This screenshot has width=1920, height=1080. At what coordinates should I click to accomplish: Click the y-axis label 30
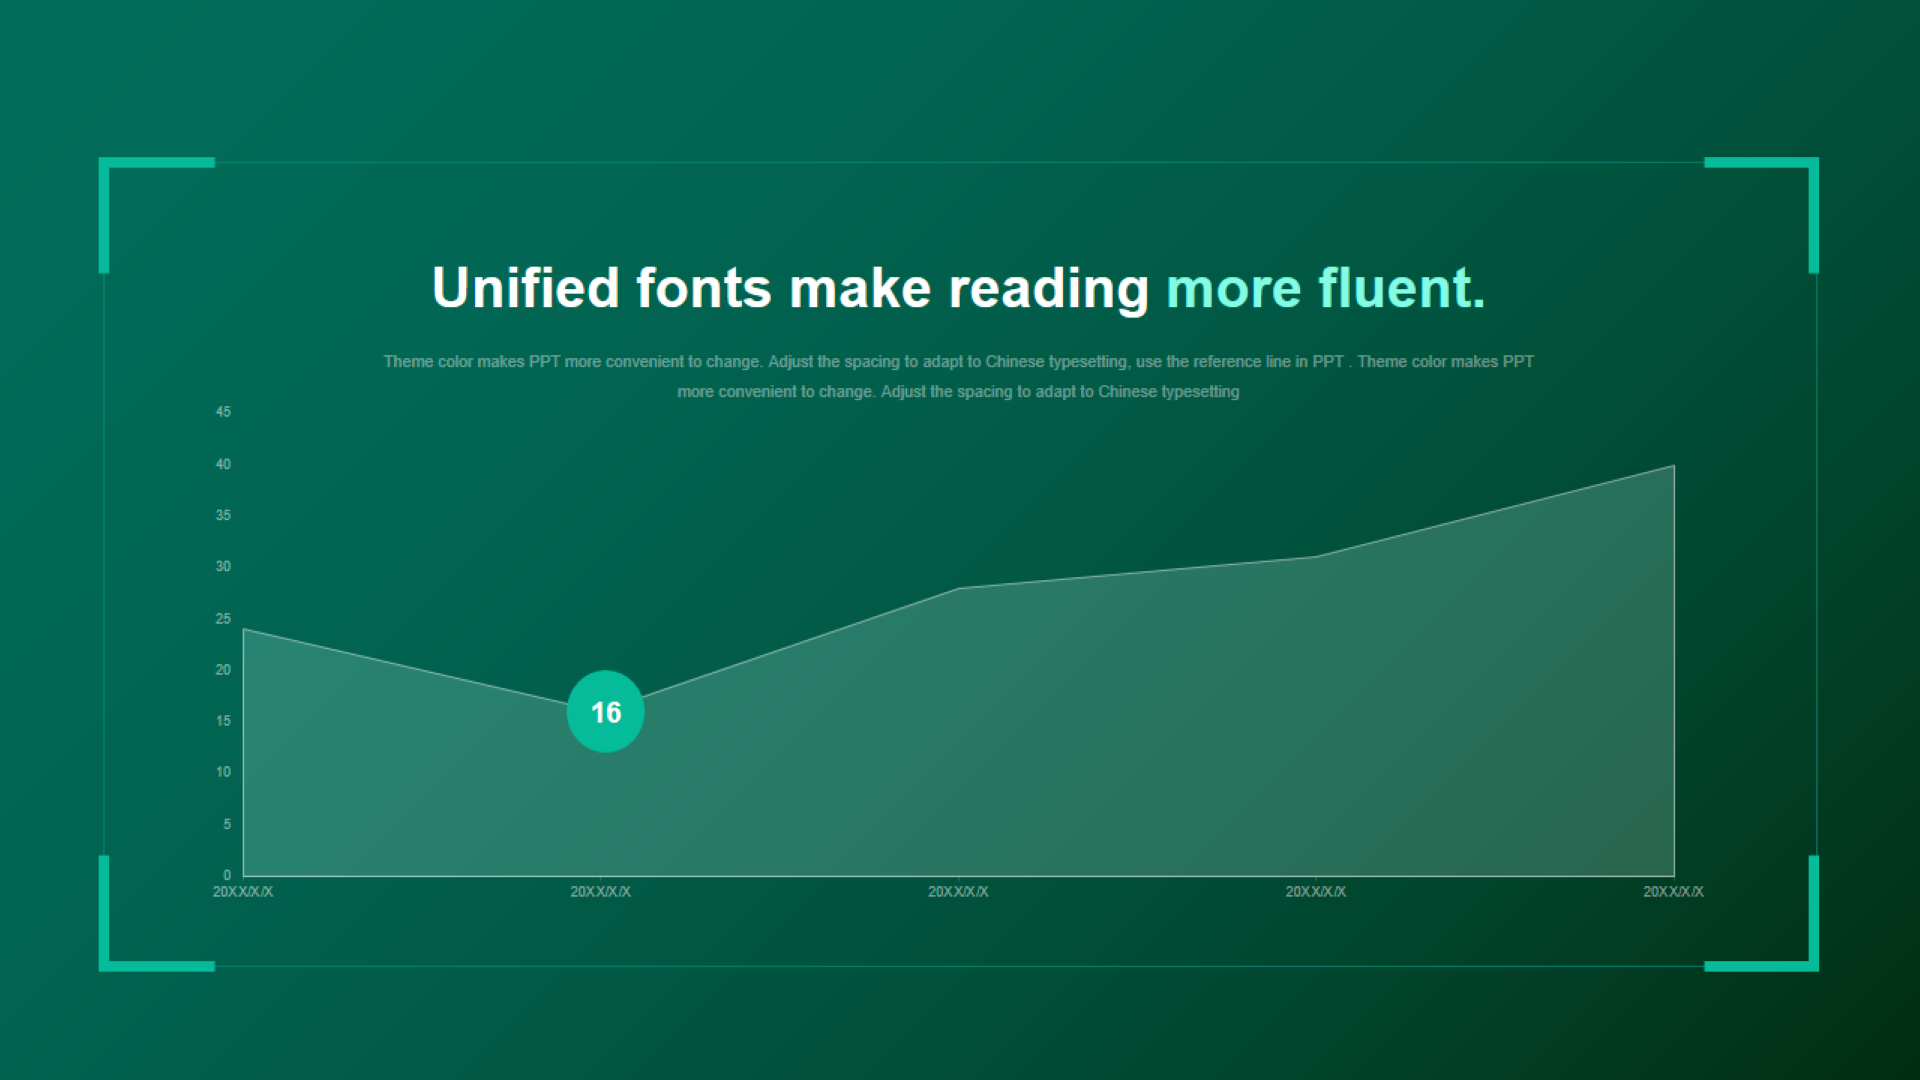coord(223,566)
